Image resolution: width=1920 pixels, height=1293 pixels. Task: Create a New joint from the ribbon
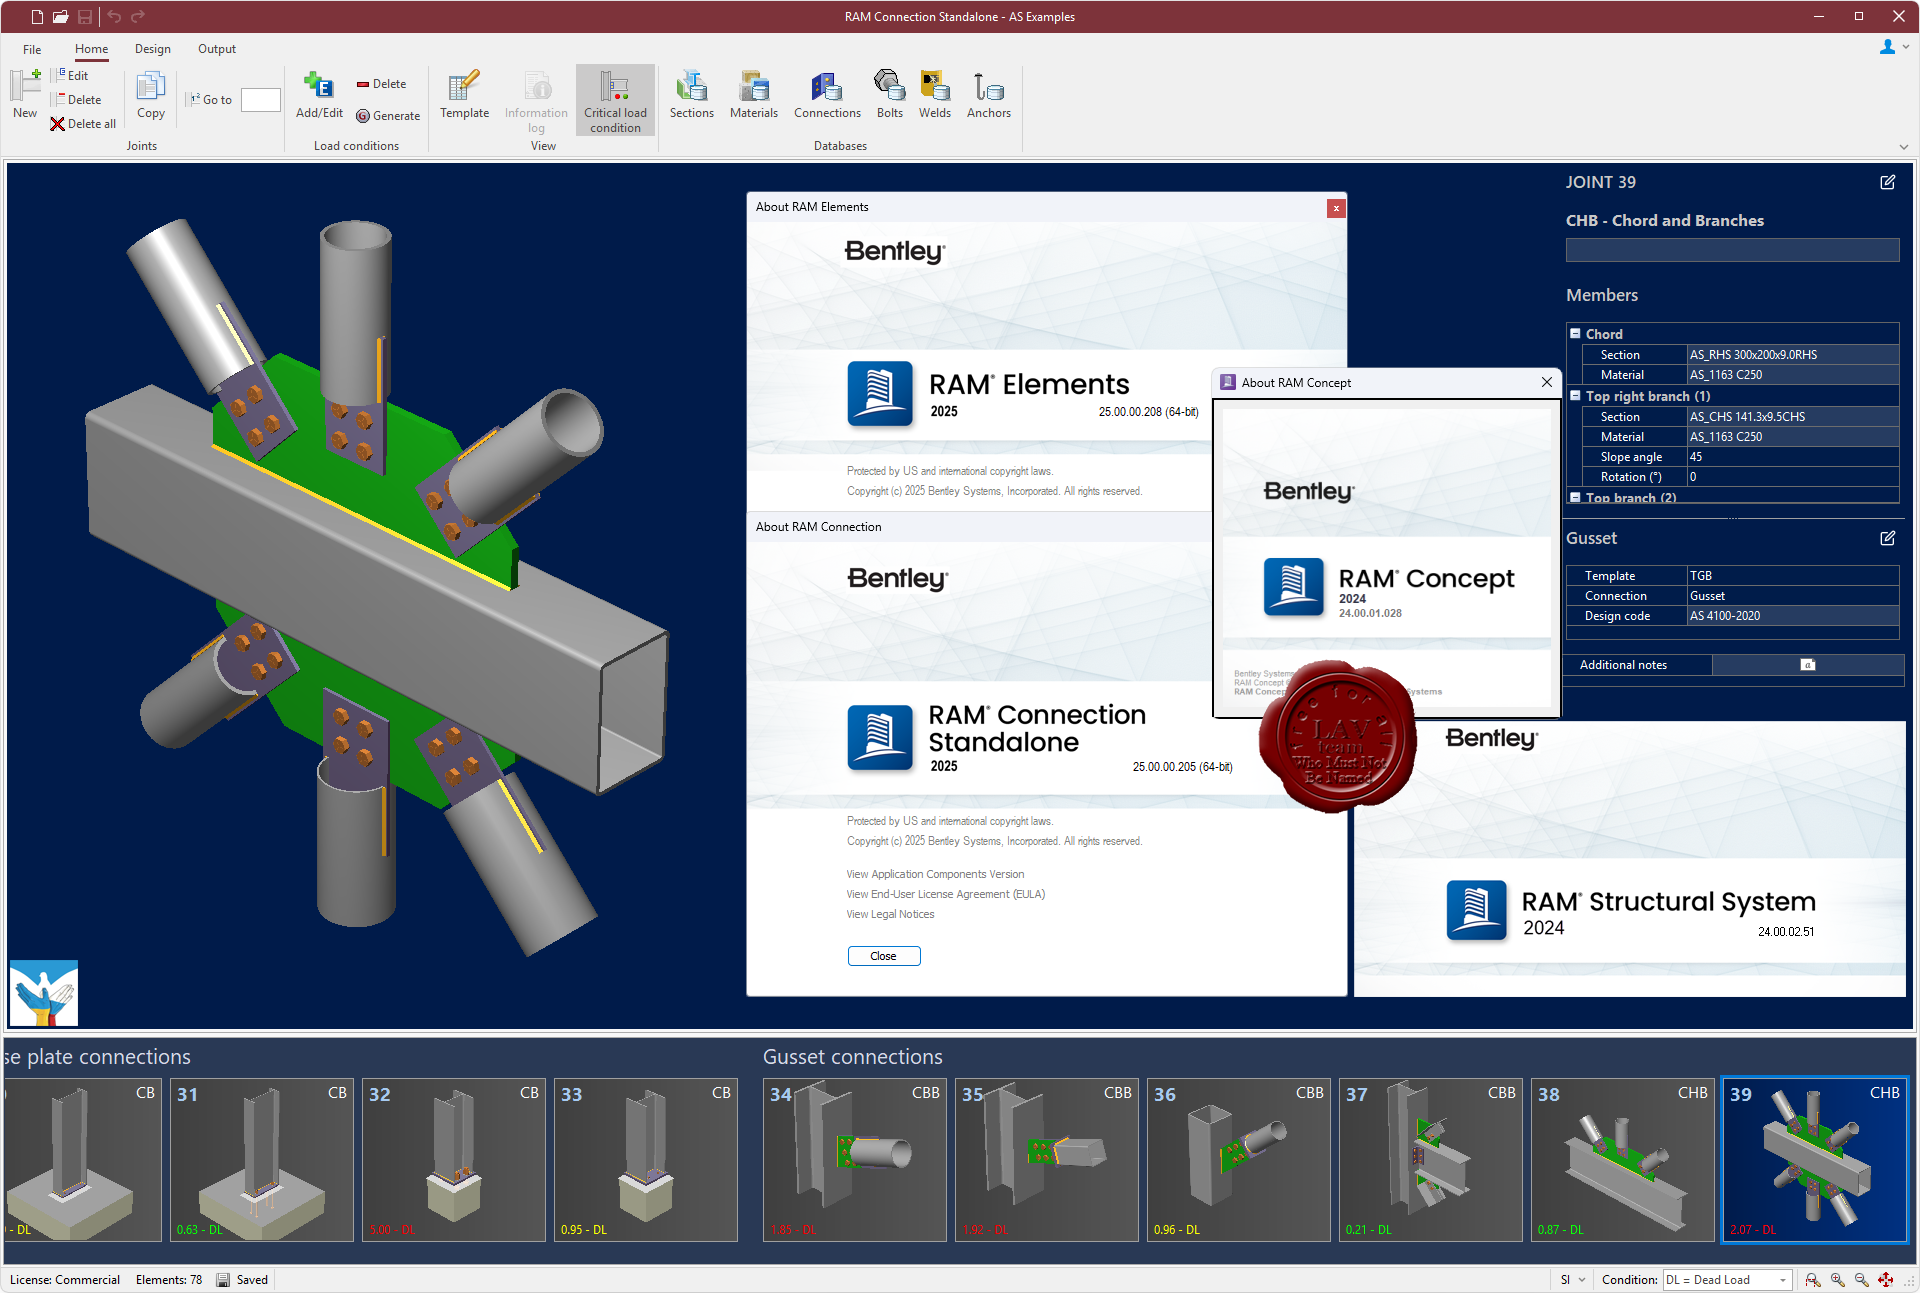25,94
